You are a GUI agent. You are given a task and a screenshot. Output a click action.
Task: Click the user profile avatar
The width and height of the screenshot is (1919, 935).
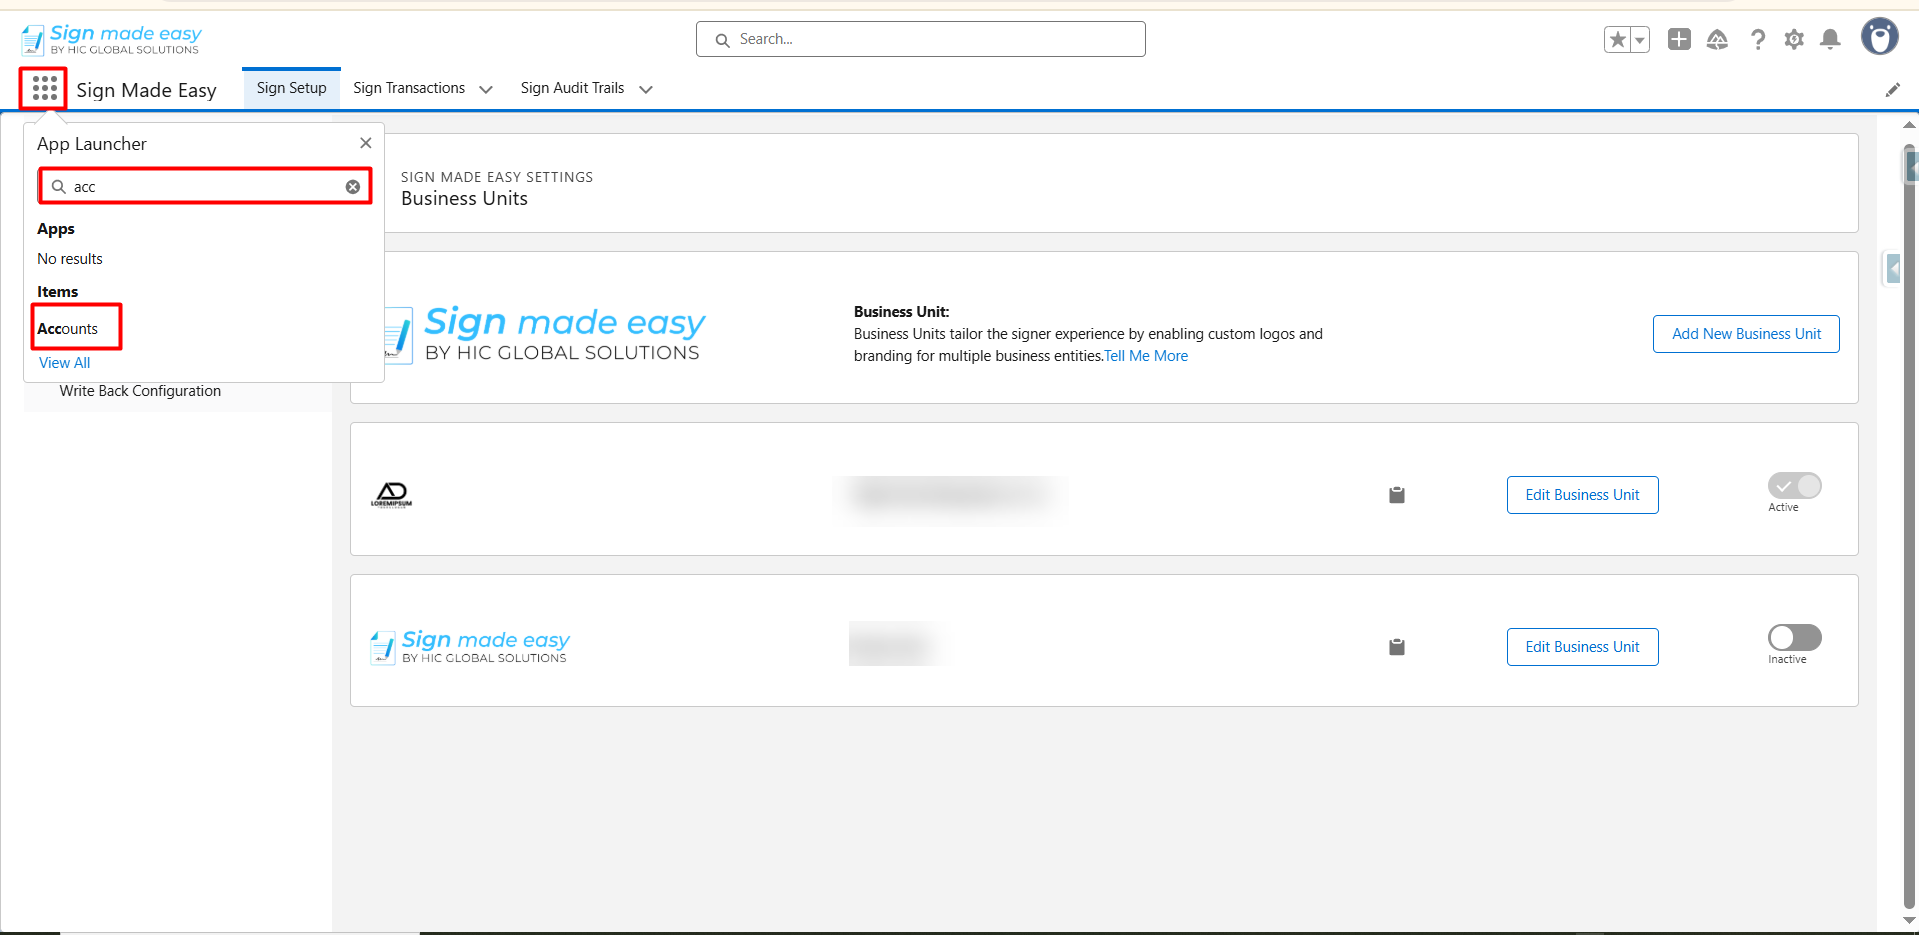click(1879, 37)
